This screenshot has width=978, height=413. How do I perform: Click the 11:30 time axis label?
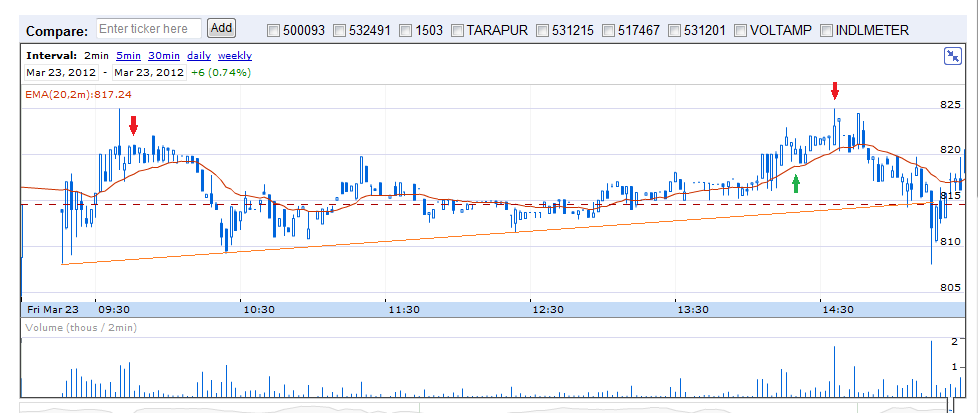point(404,309)
